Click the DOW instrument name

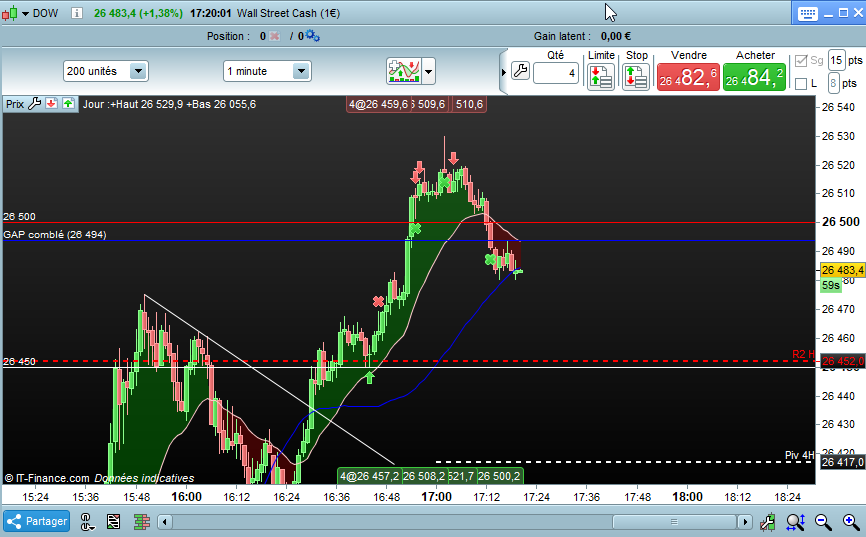click(x=45, y=13)
